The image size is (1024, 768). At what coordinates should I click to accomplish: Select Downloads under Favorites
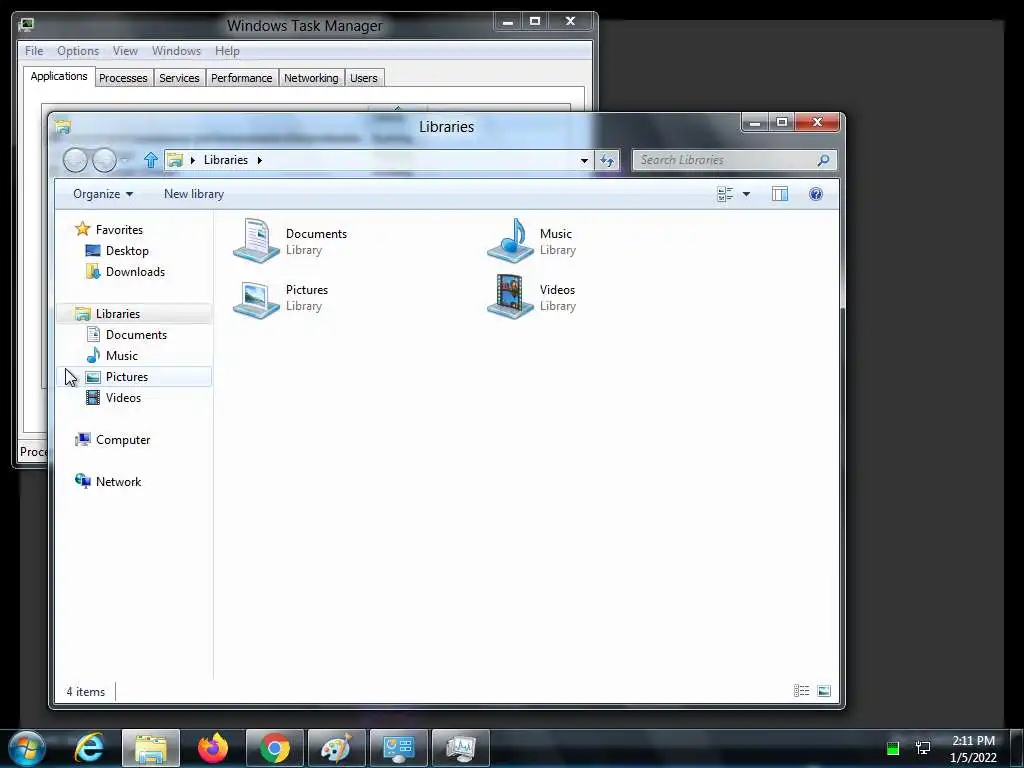(135, 272)
